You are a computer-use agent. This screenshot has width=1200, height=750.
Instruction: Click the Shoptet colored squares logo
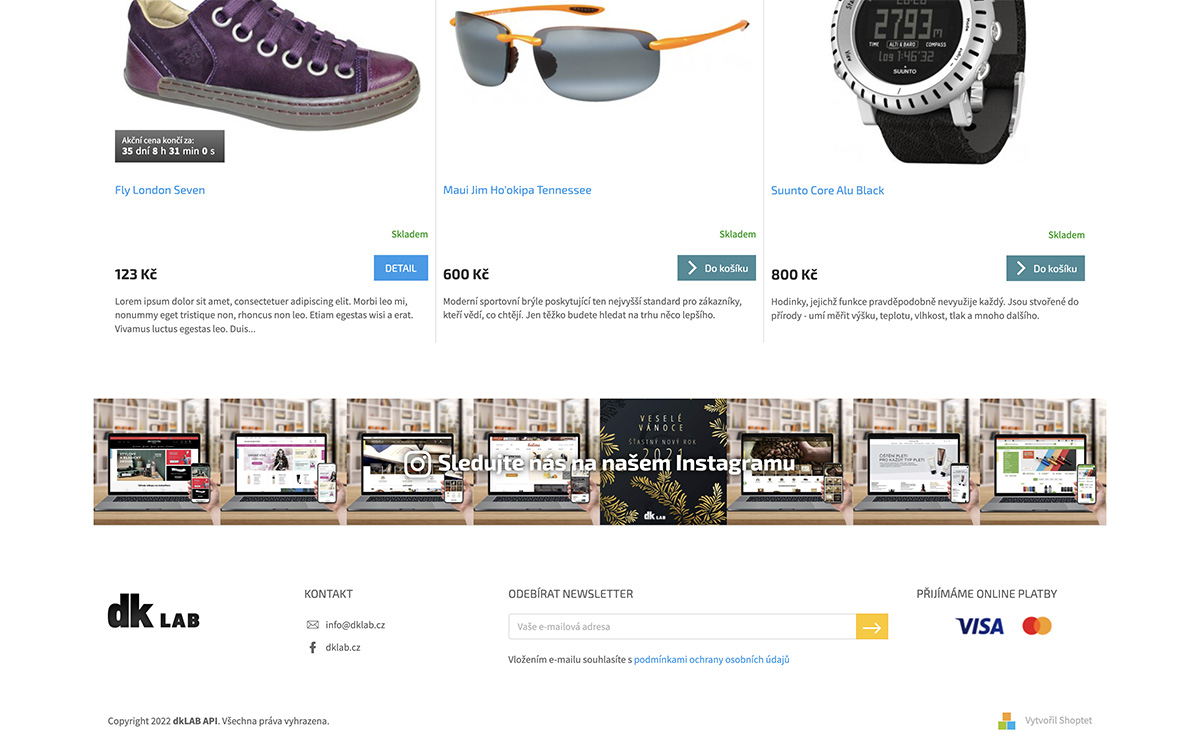point(1007,721)
